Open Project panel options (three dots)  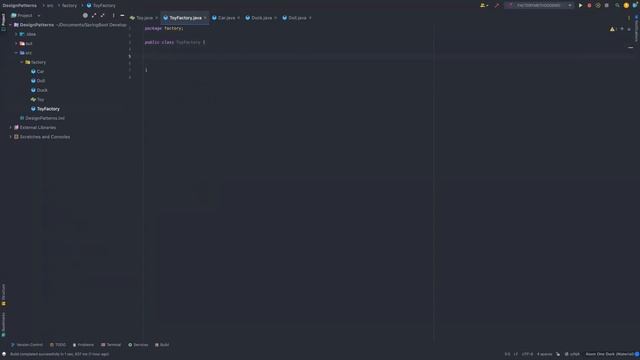[113, 15]
